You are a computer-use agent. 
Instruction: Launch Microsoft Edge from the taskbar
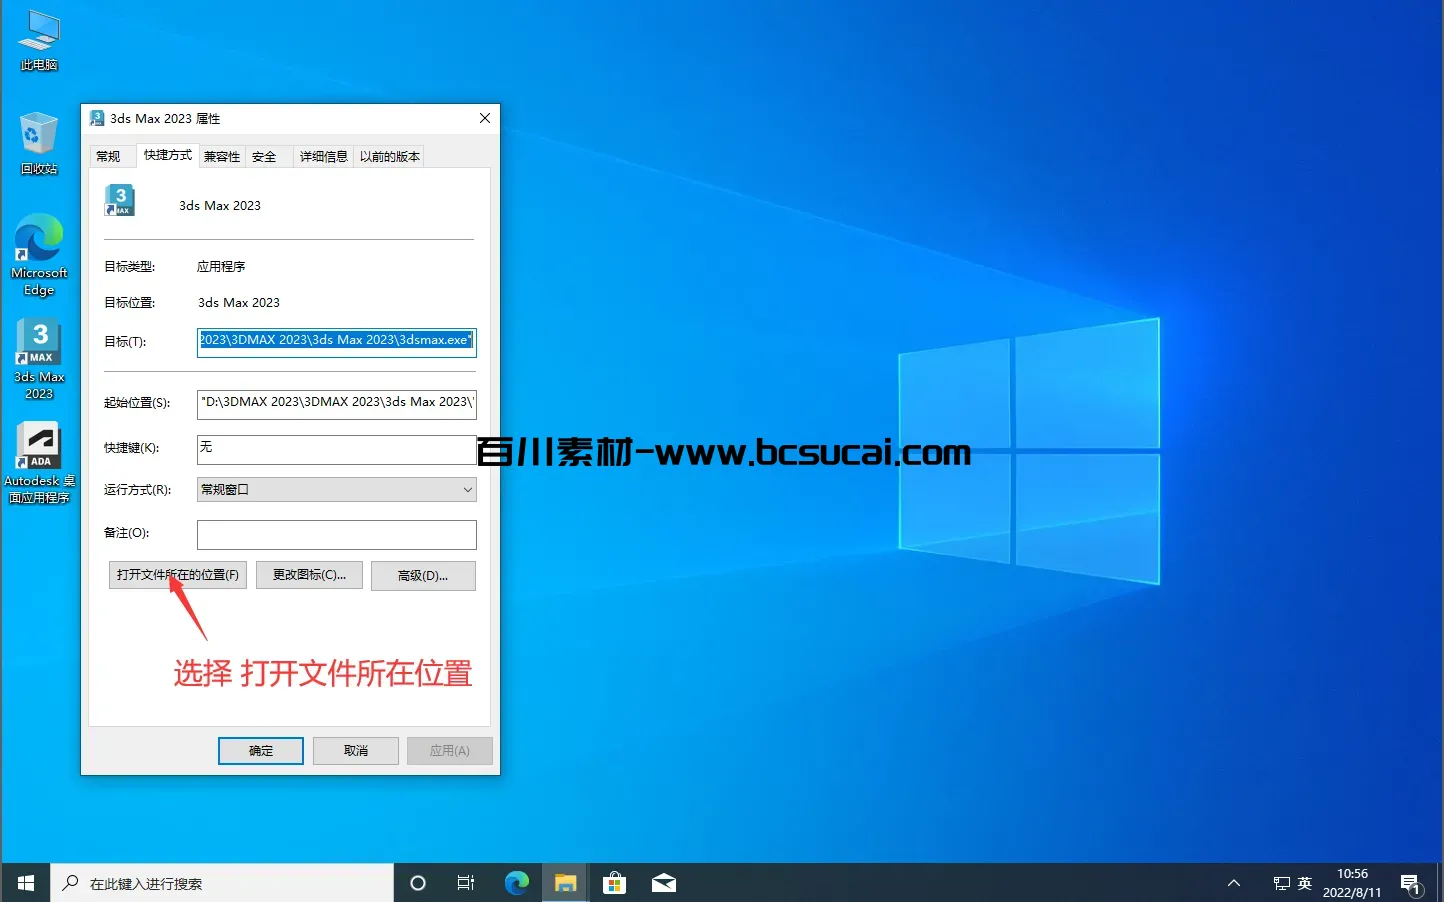tap(516, 883)
